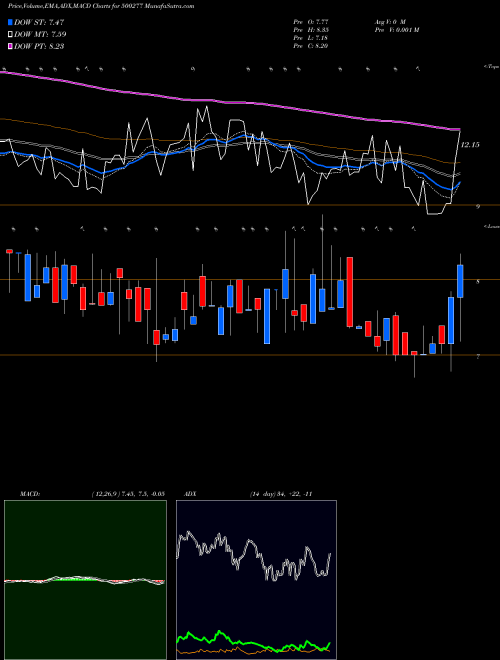Click the tall red candle that drops from above 8
This screenshot has width=500, height=660.
click(349, 292)
